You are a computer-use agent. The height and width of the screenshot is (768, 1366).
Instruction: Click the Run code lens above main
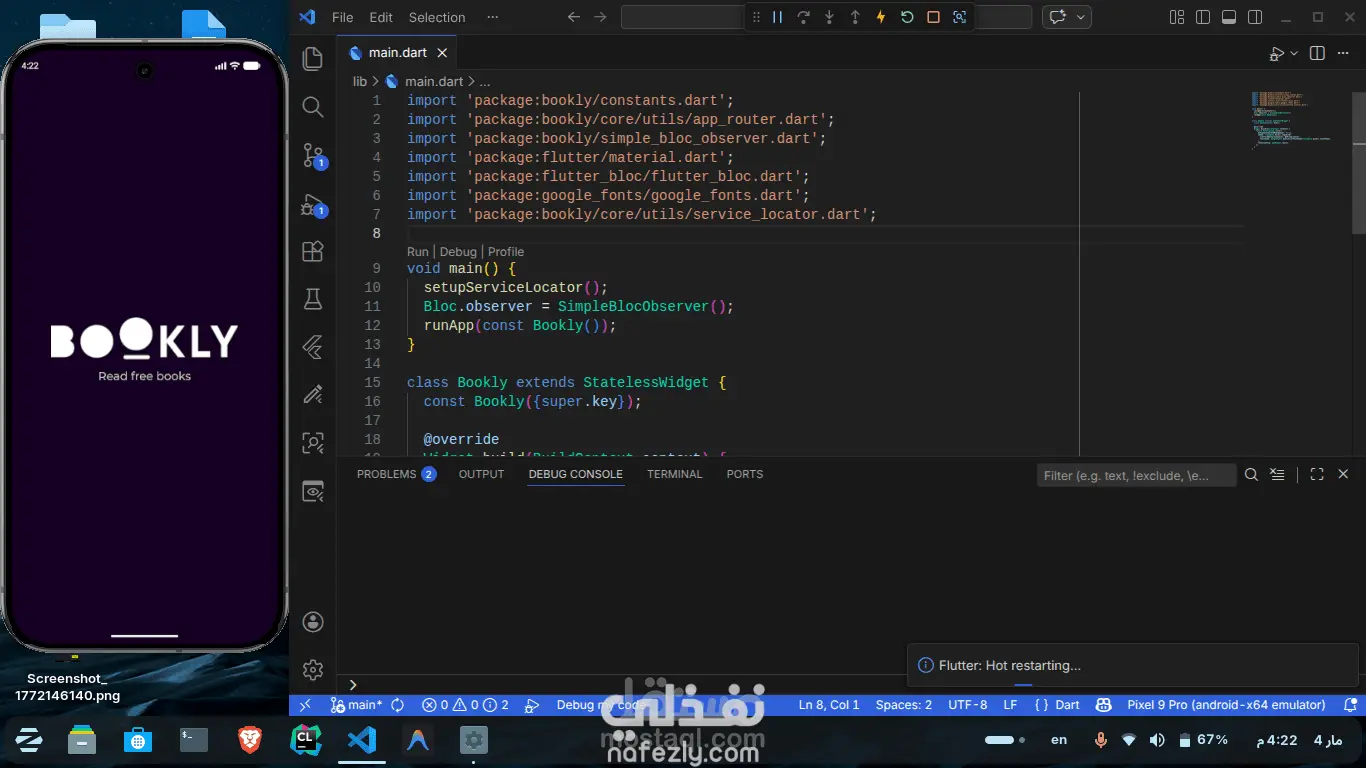coord(417,252)
